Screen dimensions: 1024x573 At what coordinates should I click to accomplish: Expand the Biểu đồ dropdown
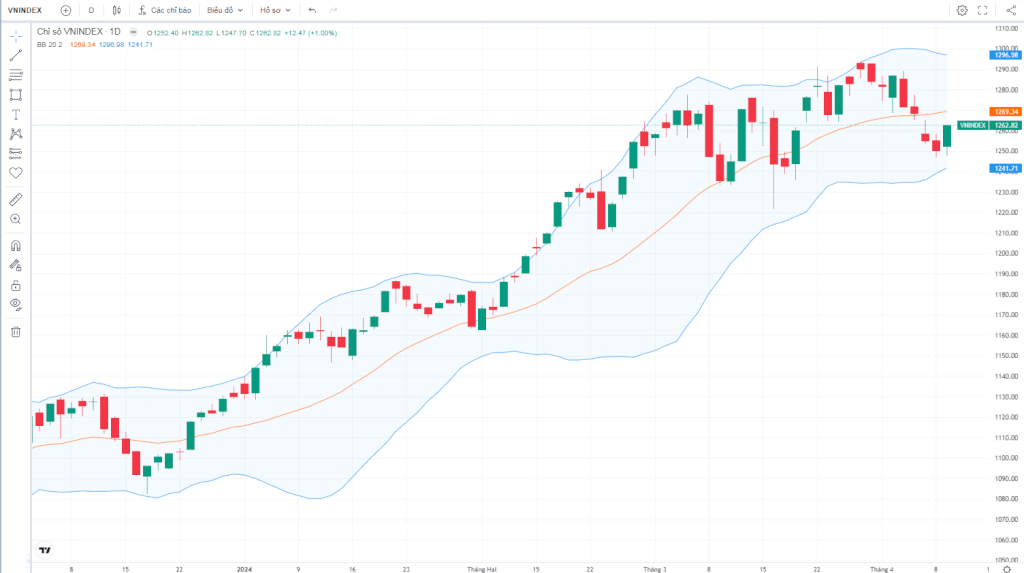225,10
